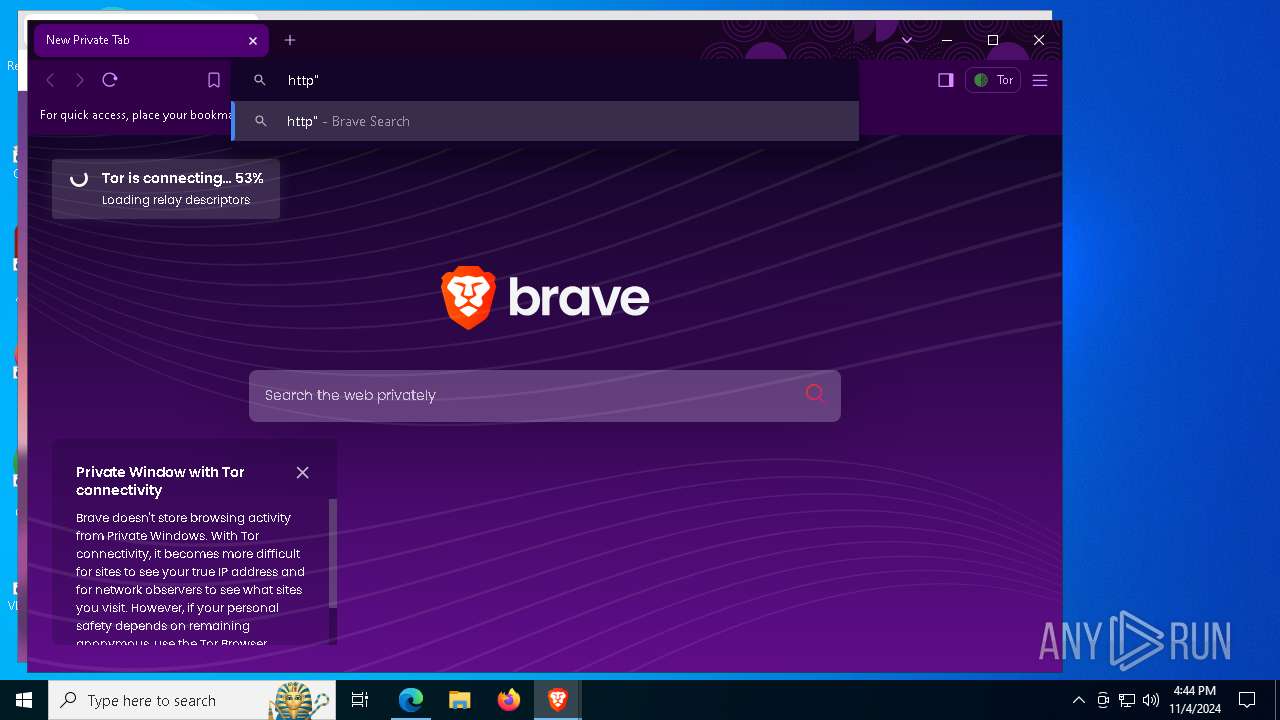Open Task View from the taskbar
Viewport: 1280px width, 720px height.
click(x=360, y=700)
